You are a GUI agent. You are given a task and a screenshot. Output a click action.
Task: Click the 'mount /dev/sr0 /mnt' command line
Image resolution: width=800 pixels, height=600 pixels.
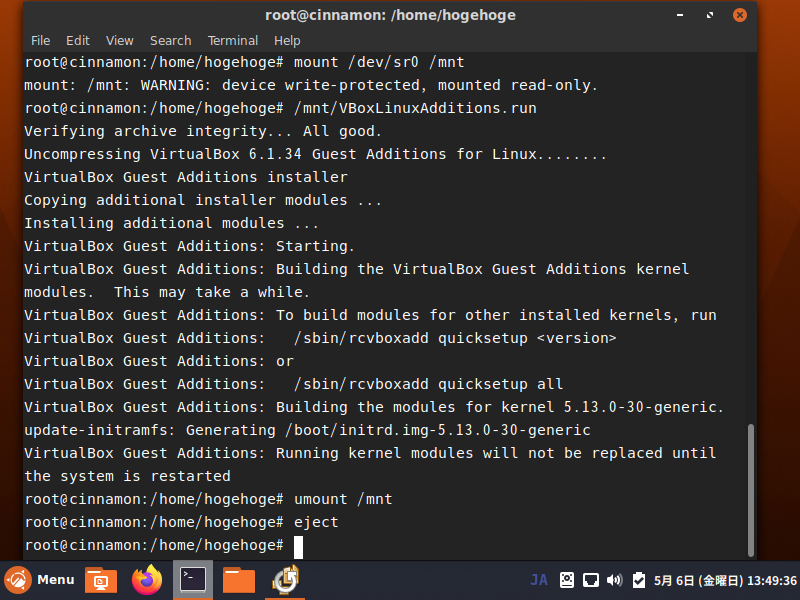tap(244, 62)
